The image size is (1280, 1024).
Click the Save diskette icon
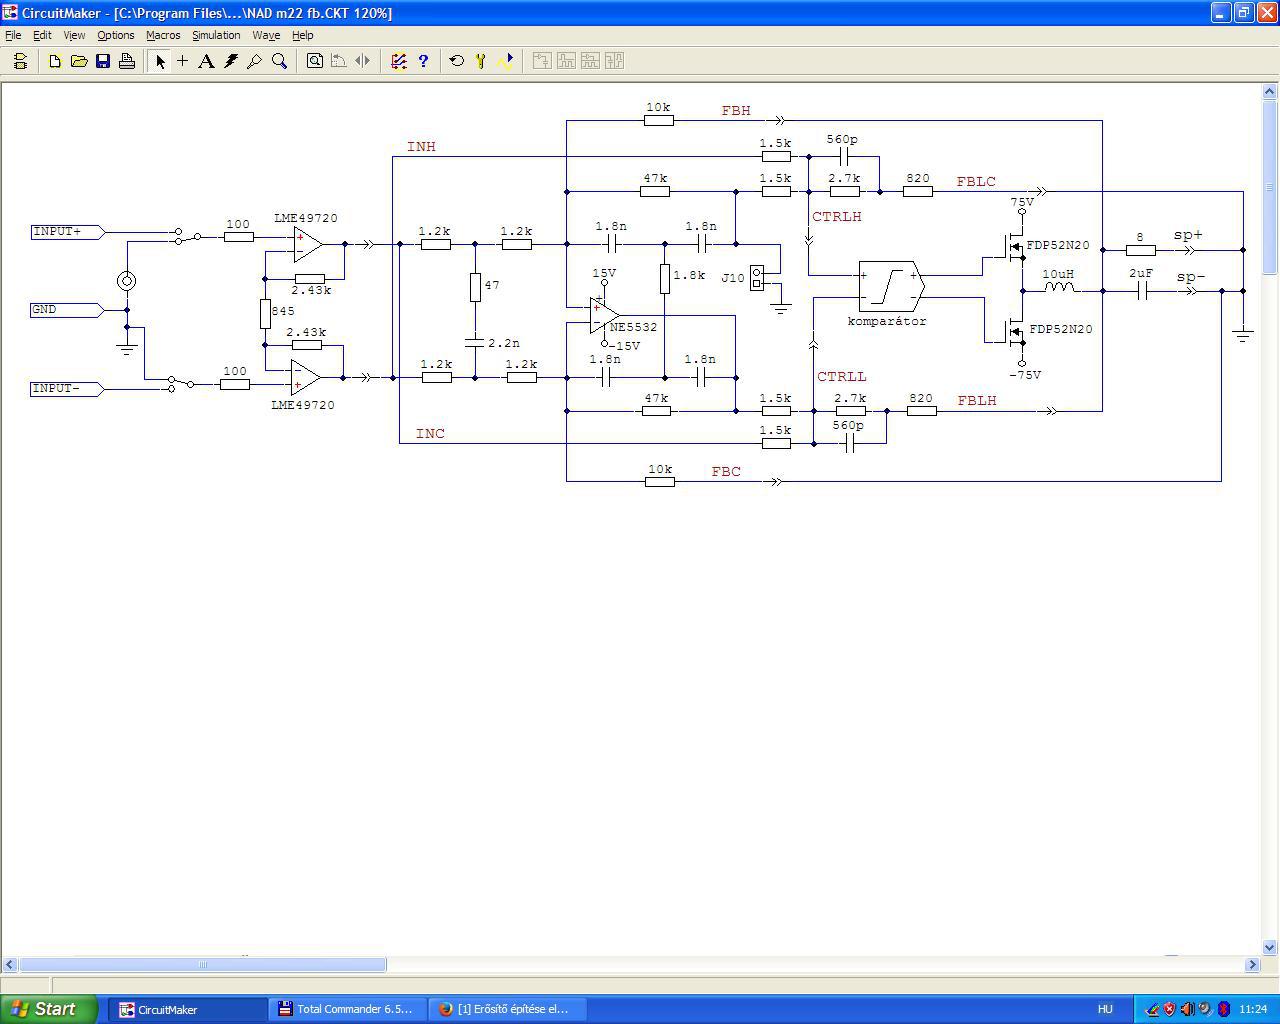point(102,61)
